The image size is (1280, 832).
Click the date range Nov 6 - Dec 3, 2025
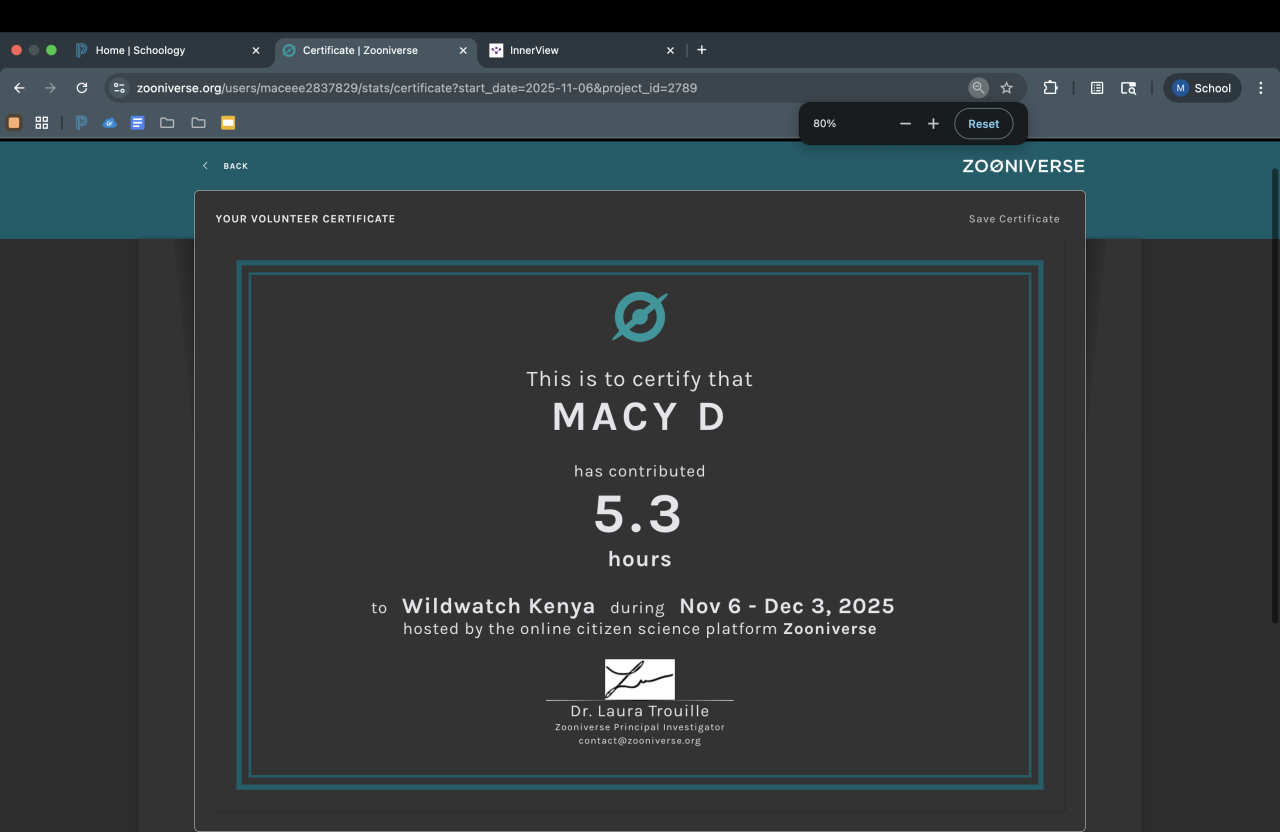pos(787,606)
